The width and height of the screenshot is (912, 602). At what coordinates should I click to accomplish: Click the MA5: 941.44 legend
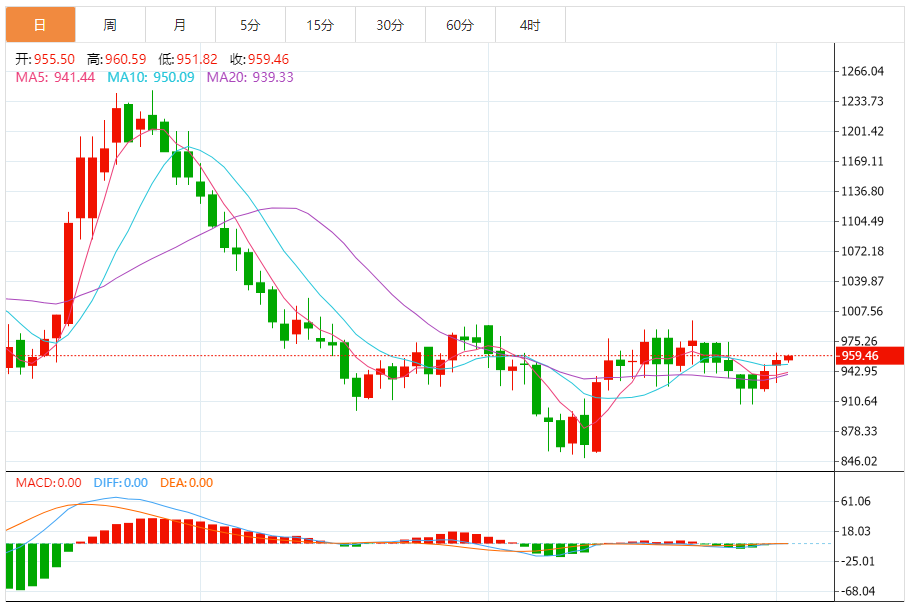pyautogui.click(x=55, y=77)
